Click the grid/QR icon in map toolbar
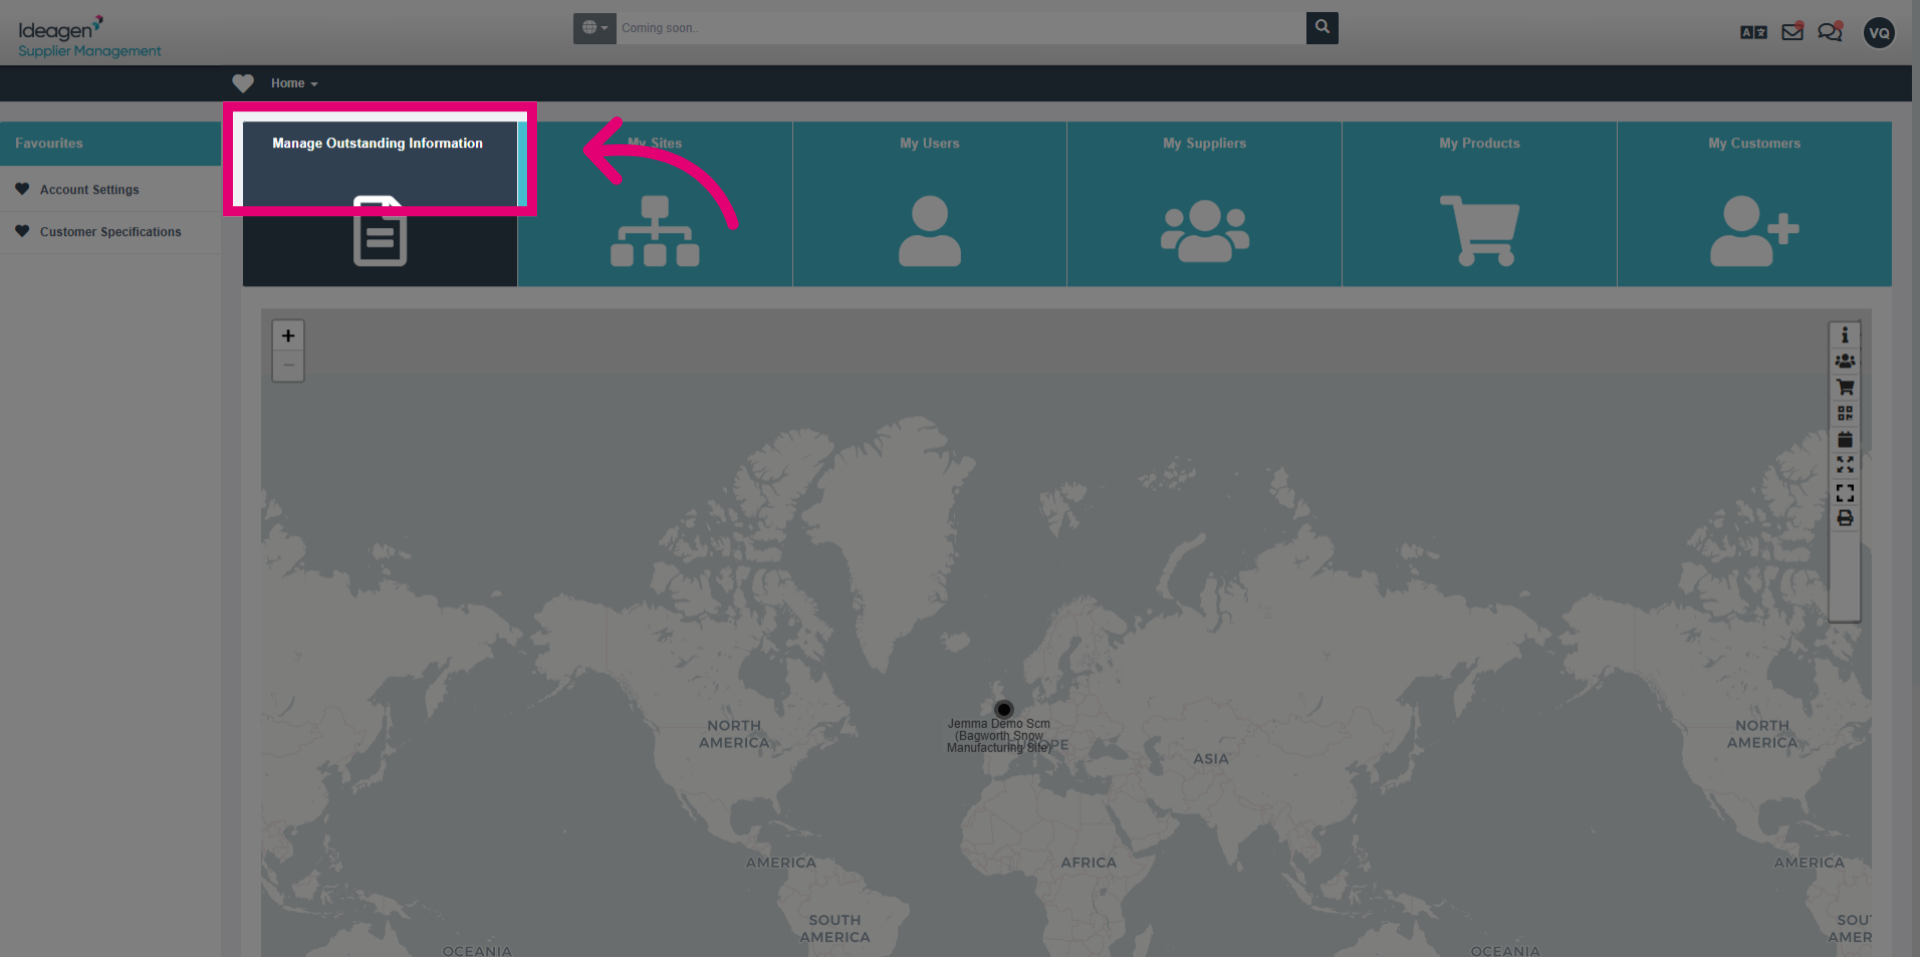Image resolution: width=1920 pixels, height=957 pixels. point(1845,413)
